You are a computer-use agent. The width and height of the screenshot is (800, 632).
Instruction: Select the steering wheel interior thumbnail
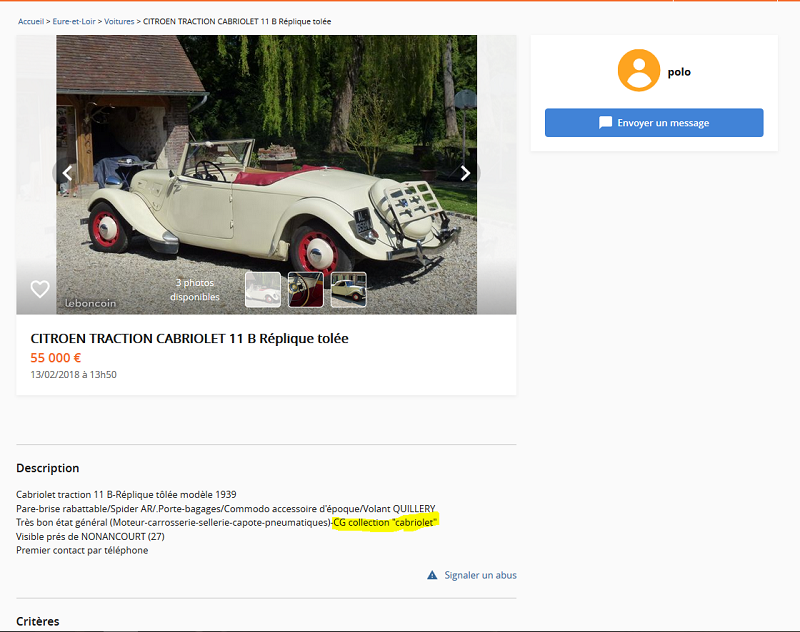306,290
